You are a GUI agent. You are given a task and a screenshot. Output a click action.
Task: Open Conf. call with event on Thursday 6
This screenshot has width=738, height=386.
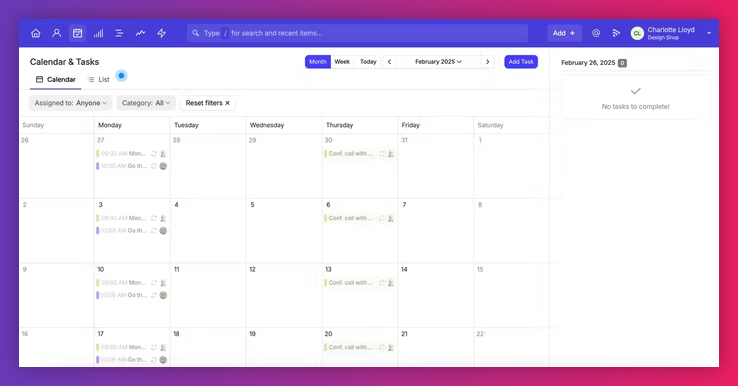pos(360,218)
